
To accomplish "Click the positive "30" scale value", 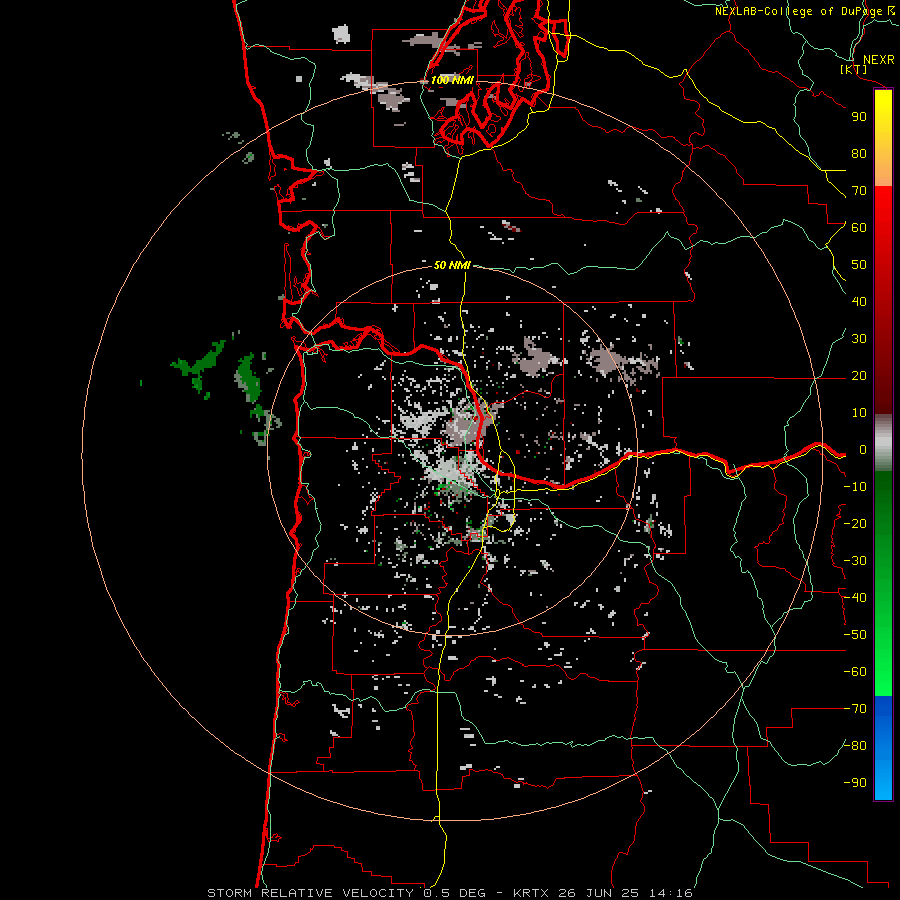I will (x=859, y=339).
